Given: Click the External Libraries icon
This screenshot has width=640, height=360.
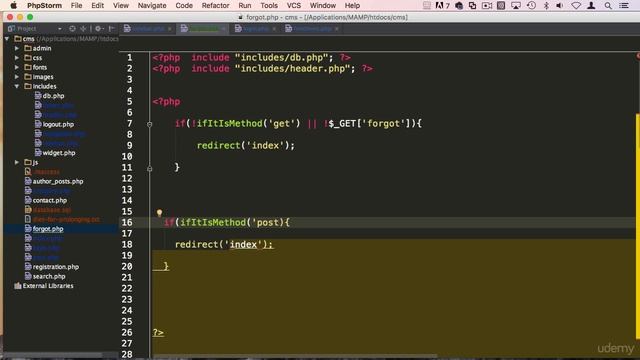Looking at the screenshot, I should 18,286.
